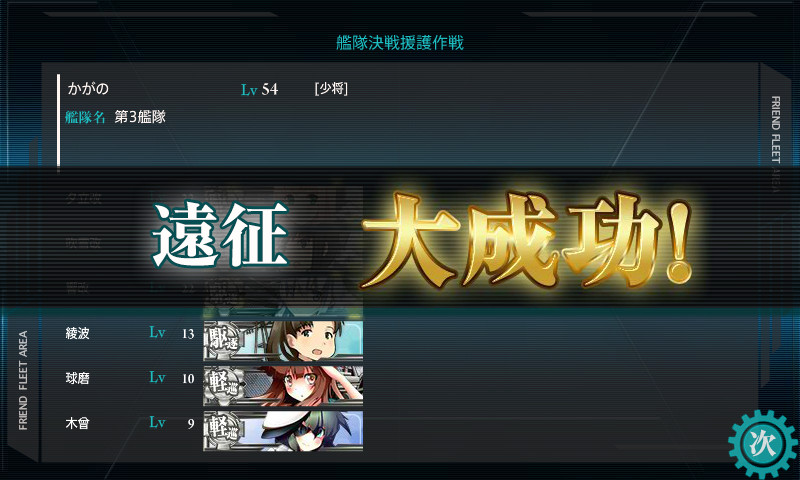
Task: Select Ayanami's ship portrait banner
Action: pos(283,341)
